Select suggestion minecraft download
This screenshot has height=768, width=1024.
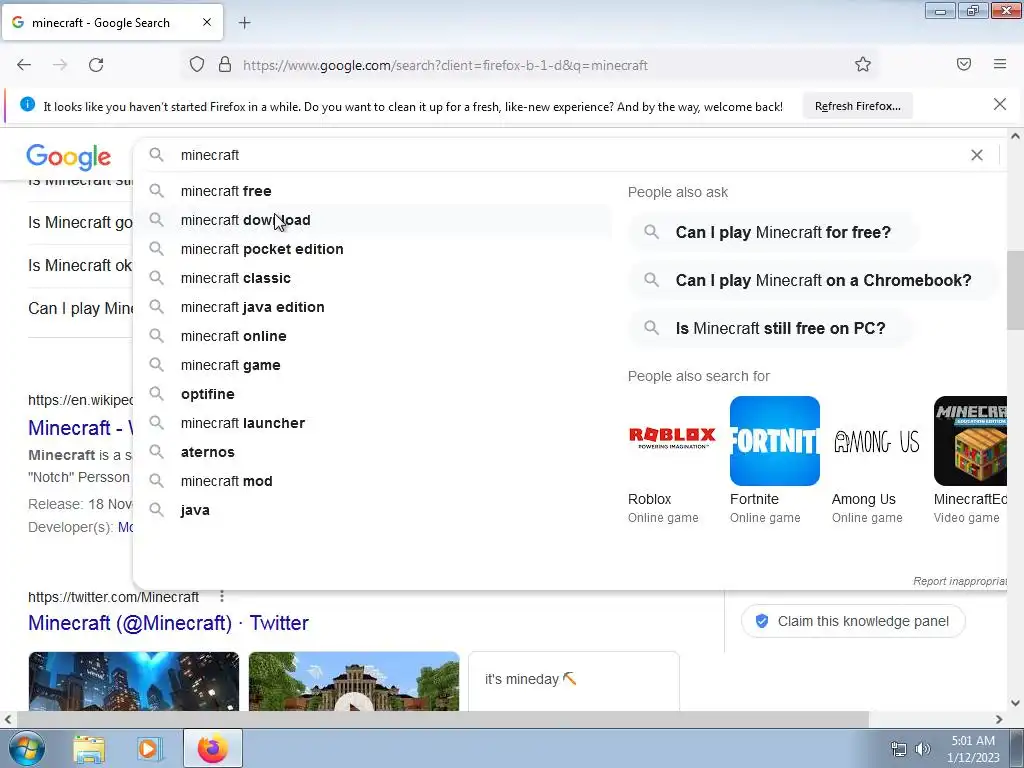(x=372, y=220)
